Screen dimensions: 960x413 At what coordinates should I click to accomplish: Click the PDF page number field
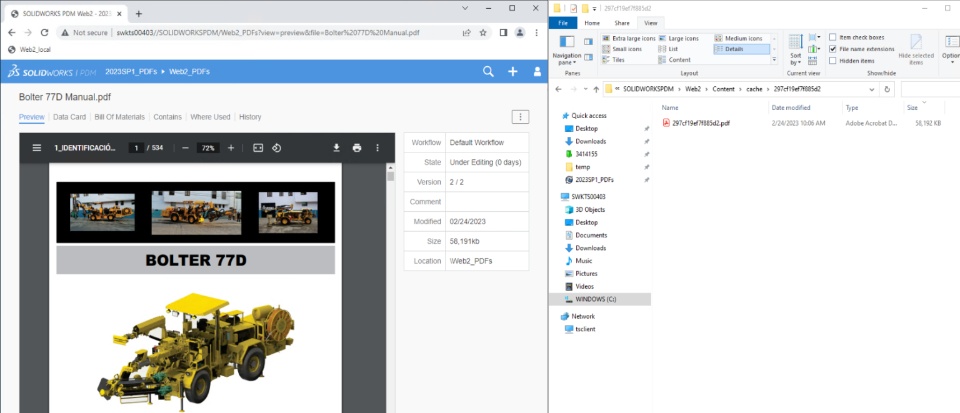(136, 148)
